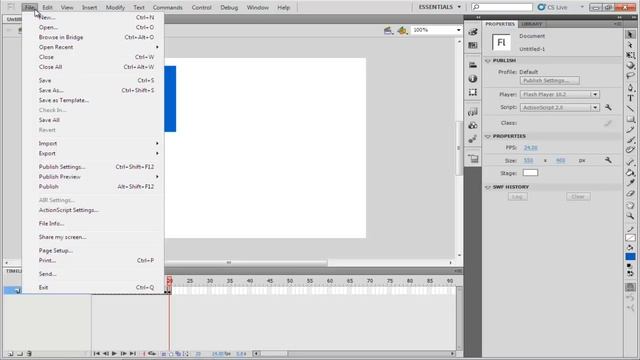Collapse the PROPERTIES section
640x360 pixels.
click(488, 136)
